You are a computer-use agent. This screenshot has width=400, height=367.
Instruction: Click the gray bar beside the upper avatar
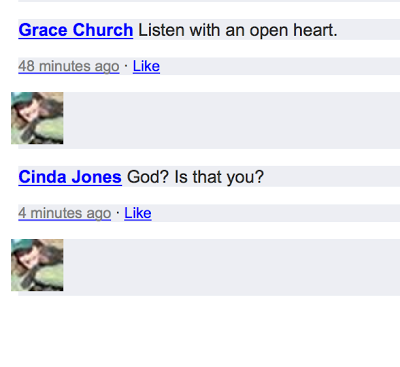[x=232, y=120]
